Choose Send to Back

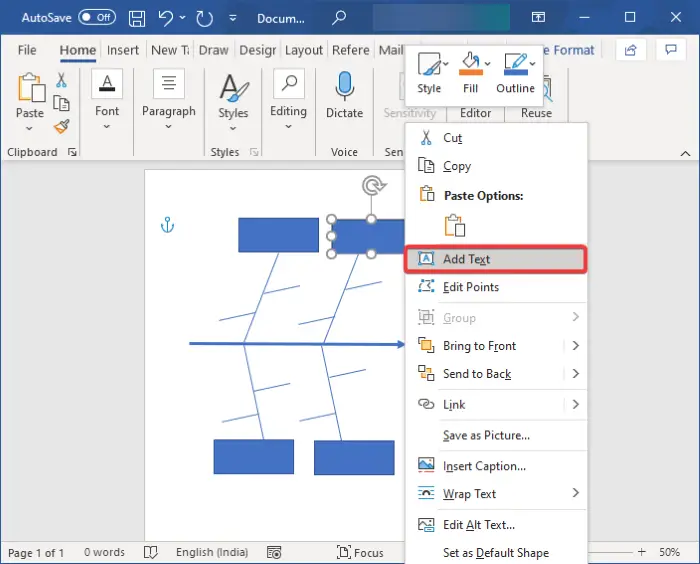pyautogui.click(x=477, y=374)
